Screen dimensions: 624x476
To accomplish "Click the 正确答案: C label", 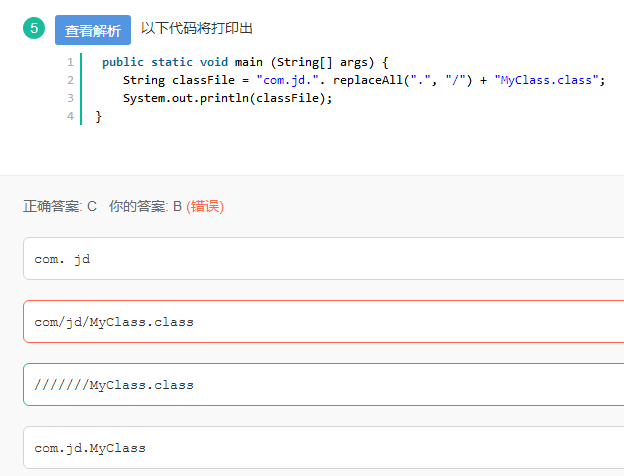I will [60, 207].
